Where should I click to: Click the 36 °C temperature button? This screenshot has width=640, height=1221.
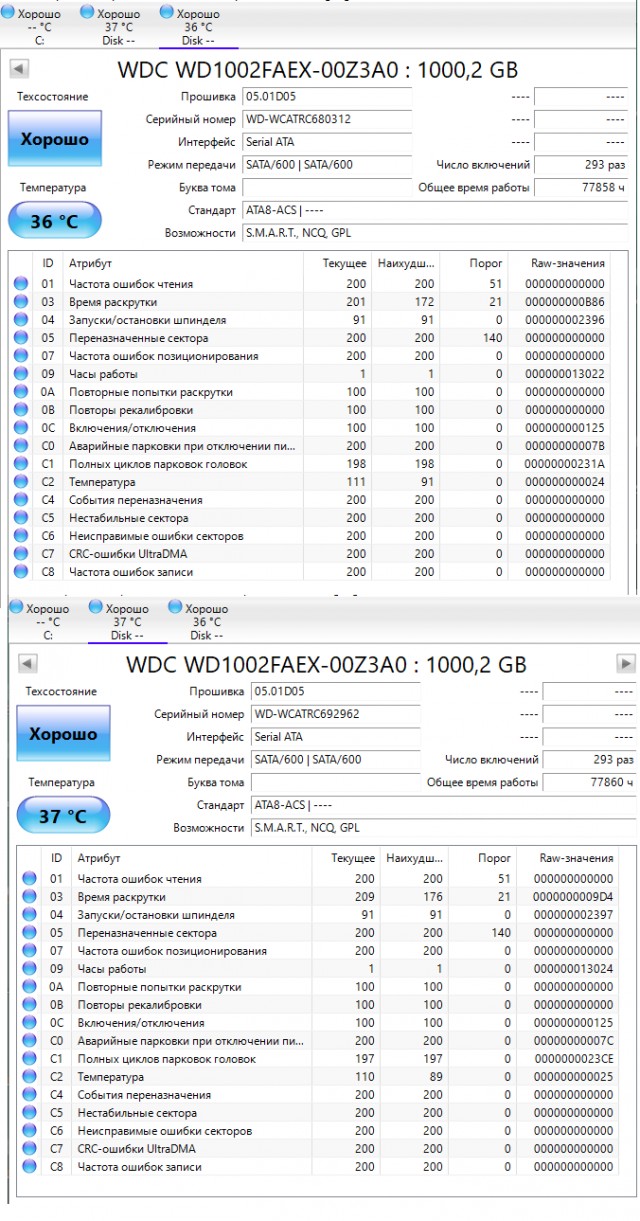[55, 221]
